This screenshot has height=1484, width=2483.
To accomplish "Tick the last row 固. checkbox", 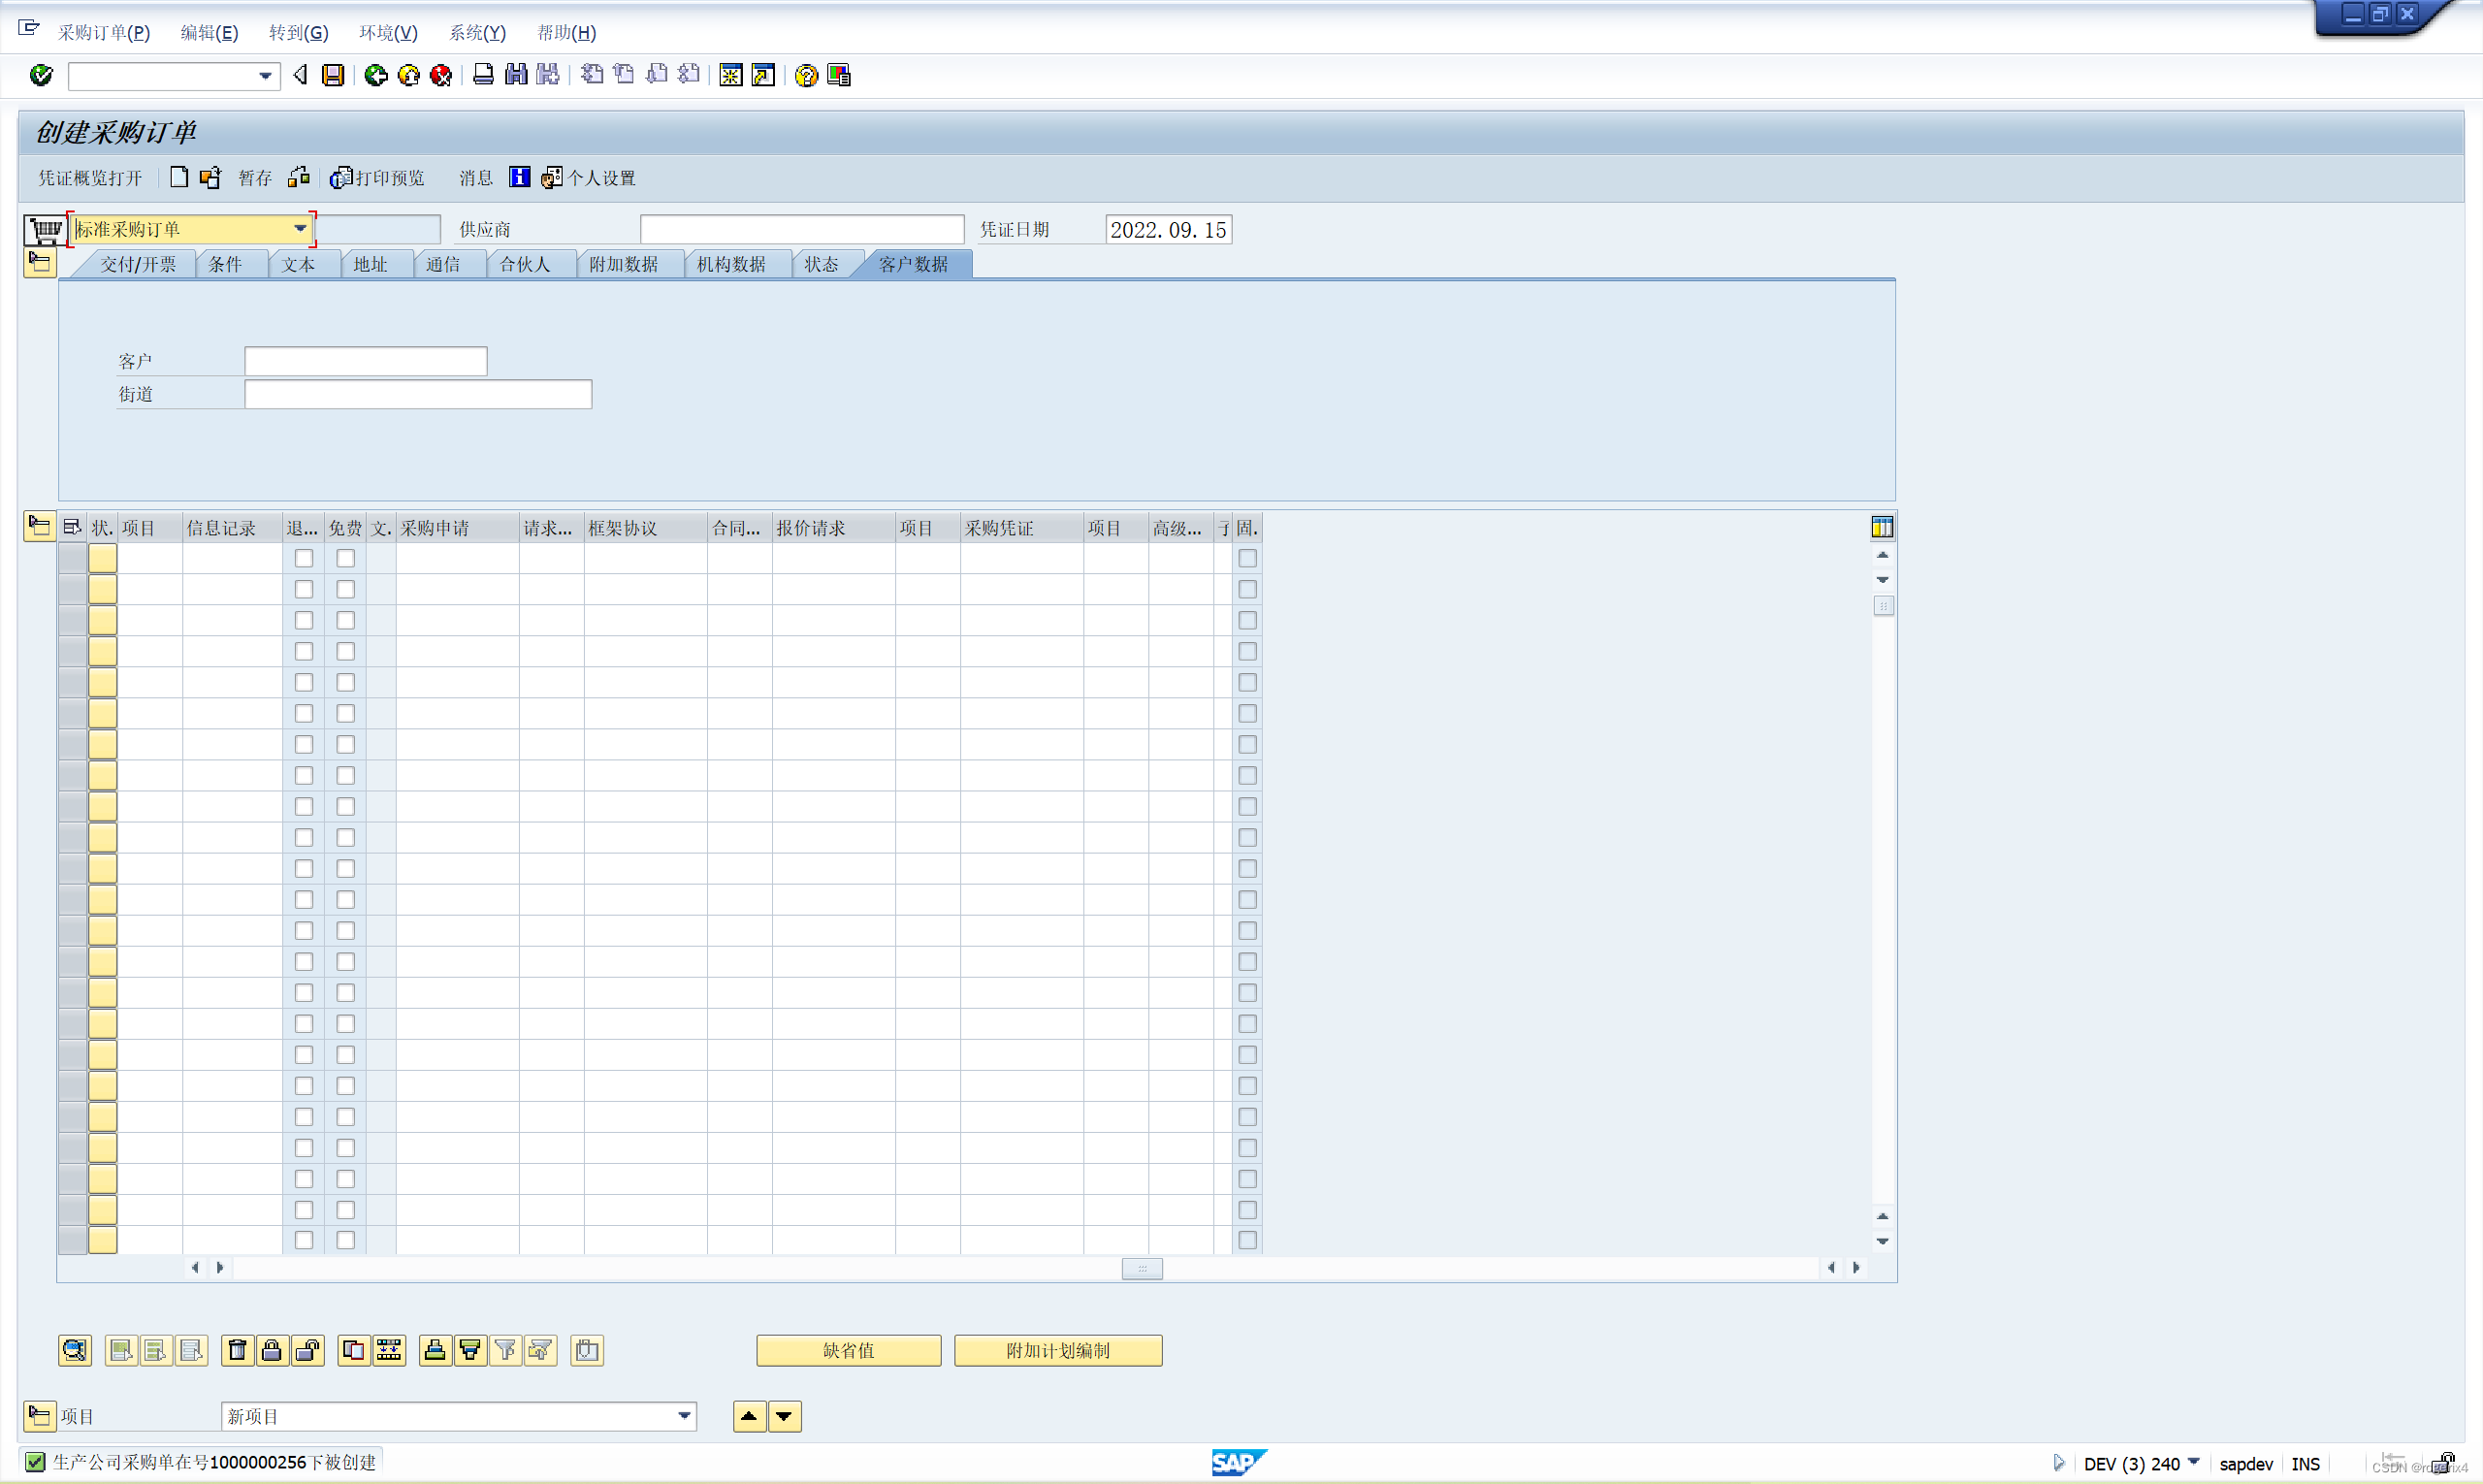I will pos(1248,1240).
